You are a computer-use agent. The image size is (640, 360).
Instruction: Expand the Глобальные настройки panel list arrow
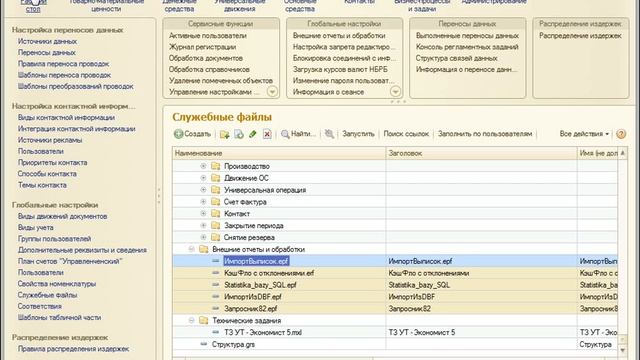click(395, 91)
